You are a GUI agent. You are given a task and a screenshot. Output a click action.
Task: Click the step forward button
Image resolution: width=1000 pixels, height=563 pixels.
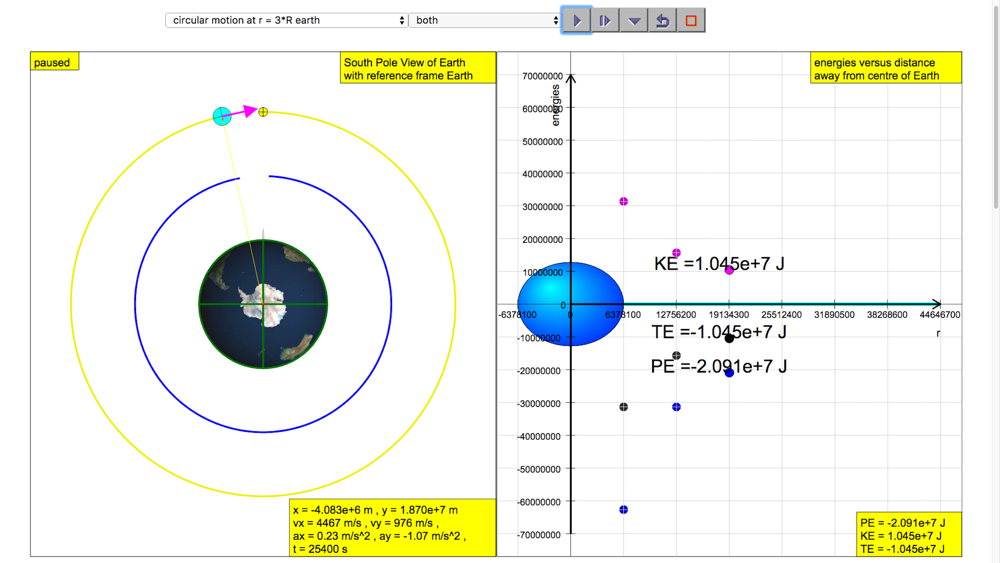605,20
